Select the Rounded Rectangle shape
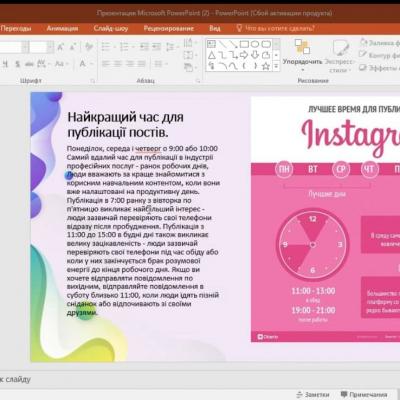This screenshot has height=400, width=400. coord(266,44)
